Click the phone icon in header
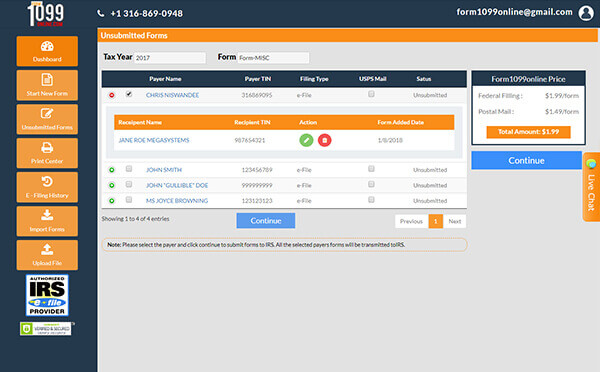The height and width of the screenshot is (372, 600). click(101, 13)
